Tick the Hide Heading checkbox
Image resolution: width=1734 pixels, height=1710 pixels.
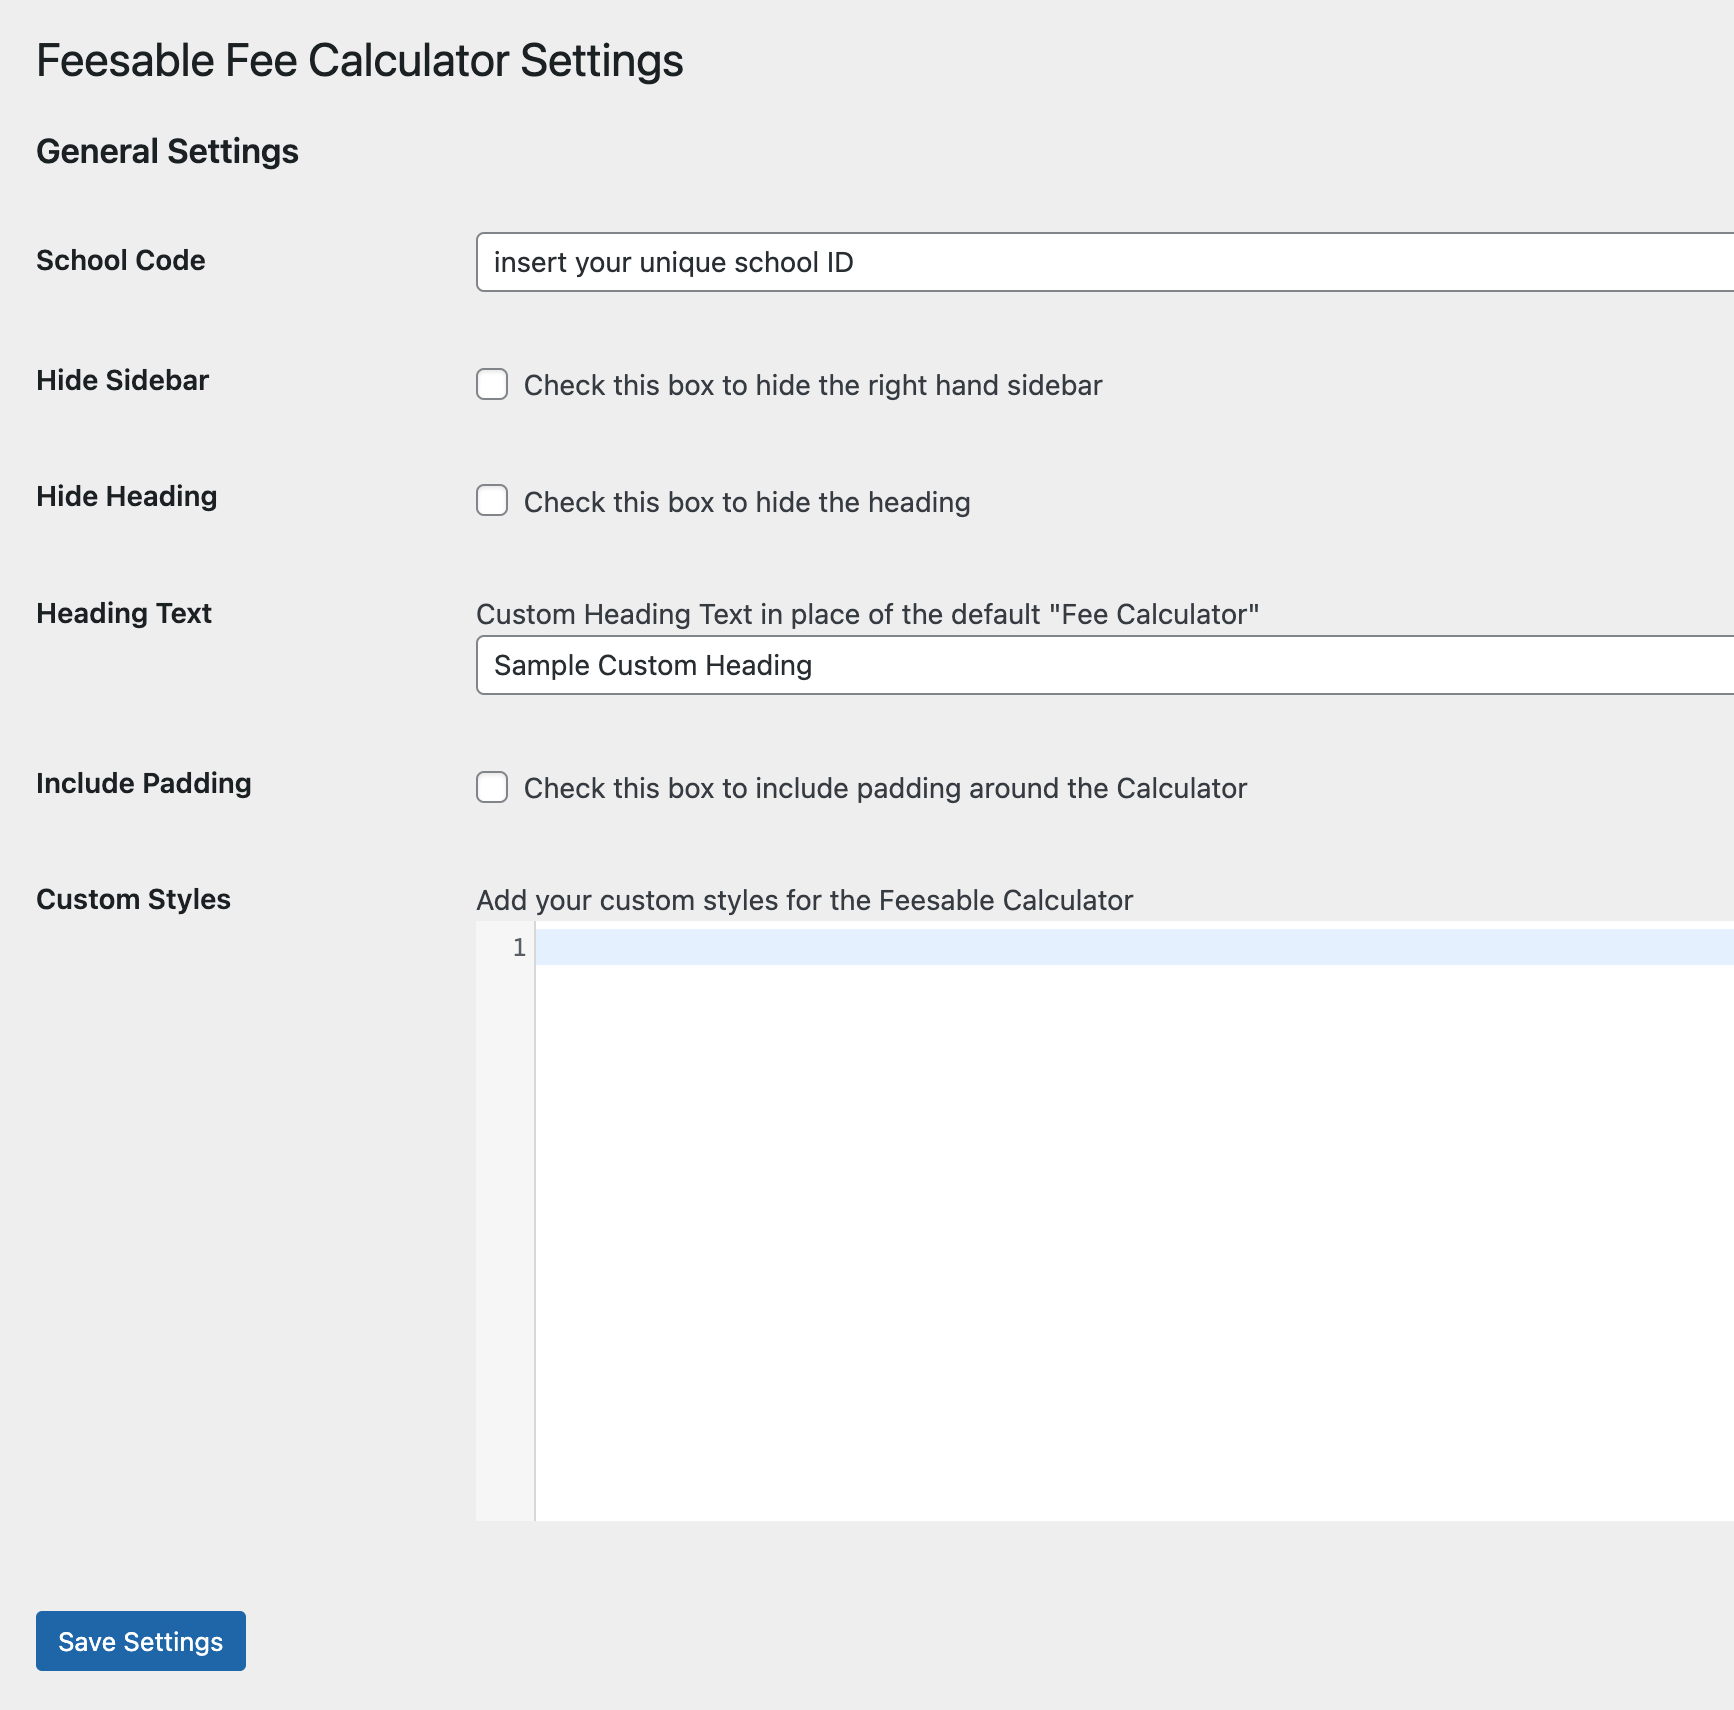pyautogui.click(x=492, y=500)
